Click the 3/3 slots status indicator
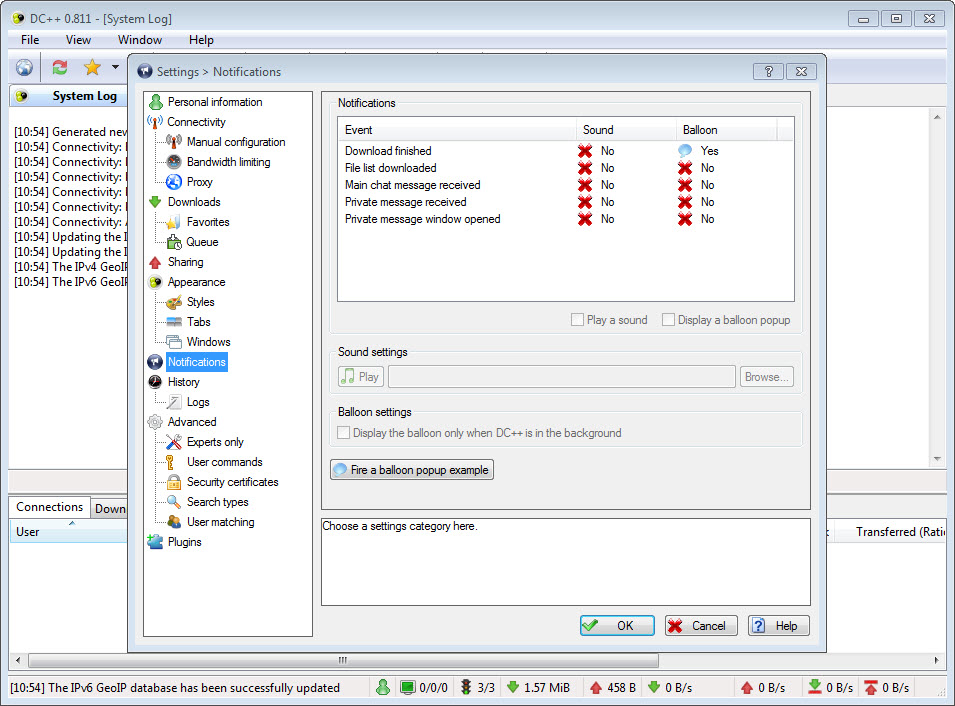Image resolution: width=955 pixels, height=706 pixels. (478, 688)
